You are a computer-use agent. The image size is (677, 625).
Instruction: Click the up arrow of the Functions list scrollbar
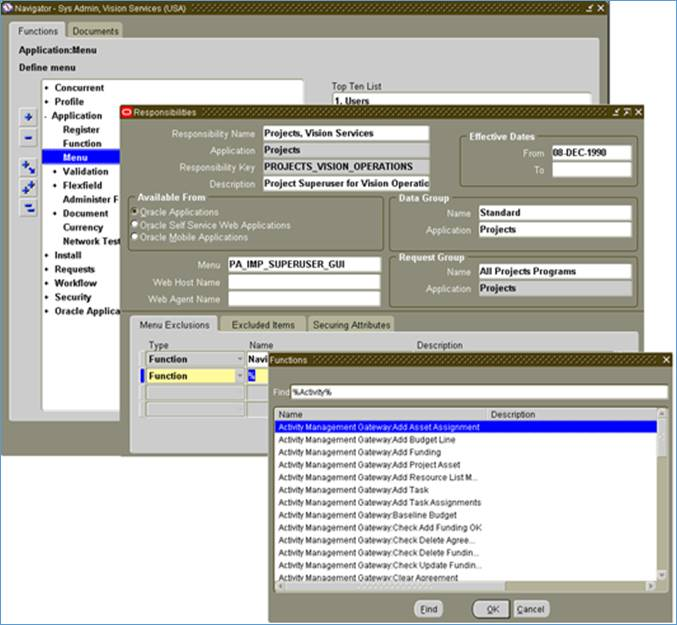coord(661,414)
